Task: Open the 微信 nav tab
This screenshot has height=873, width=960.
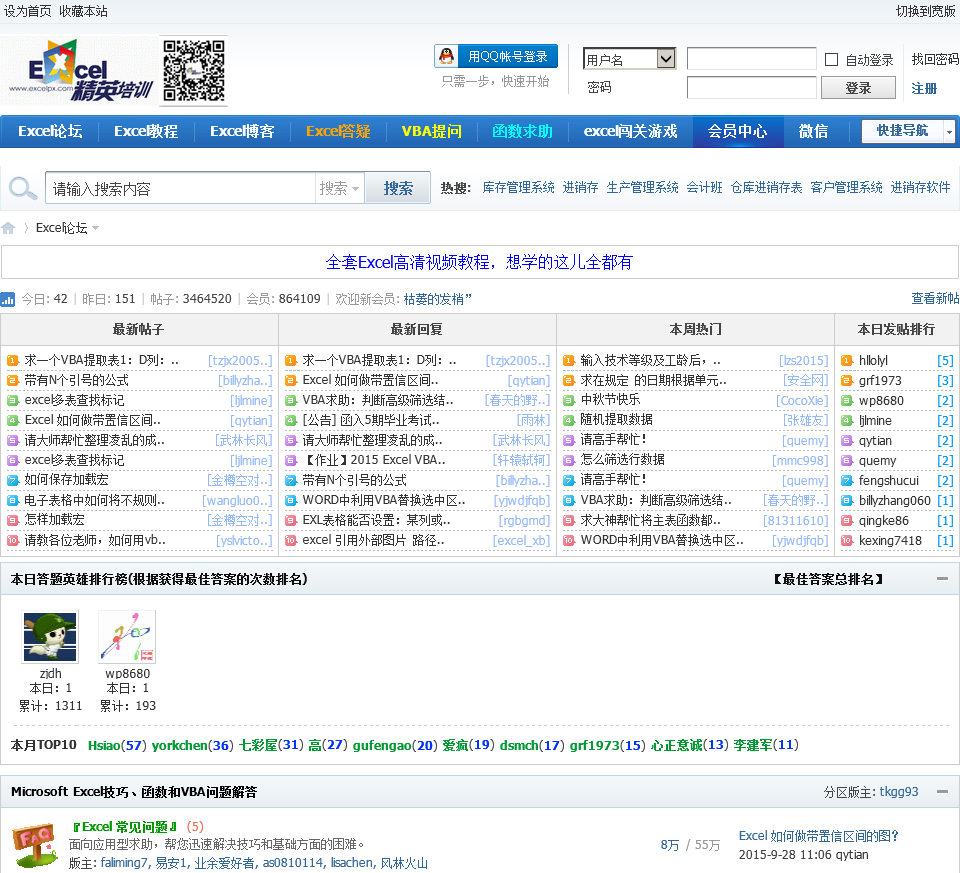Action: [813, 131]
